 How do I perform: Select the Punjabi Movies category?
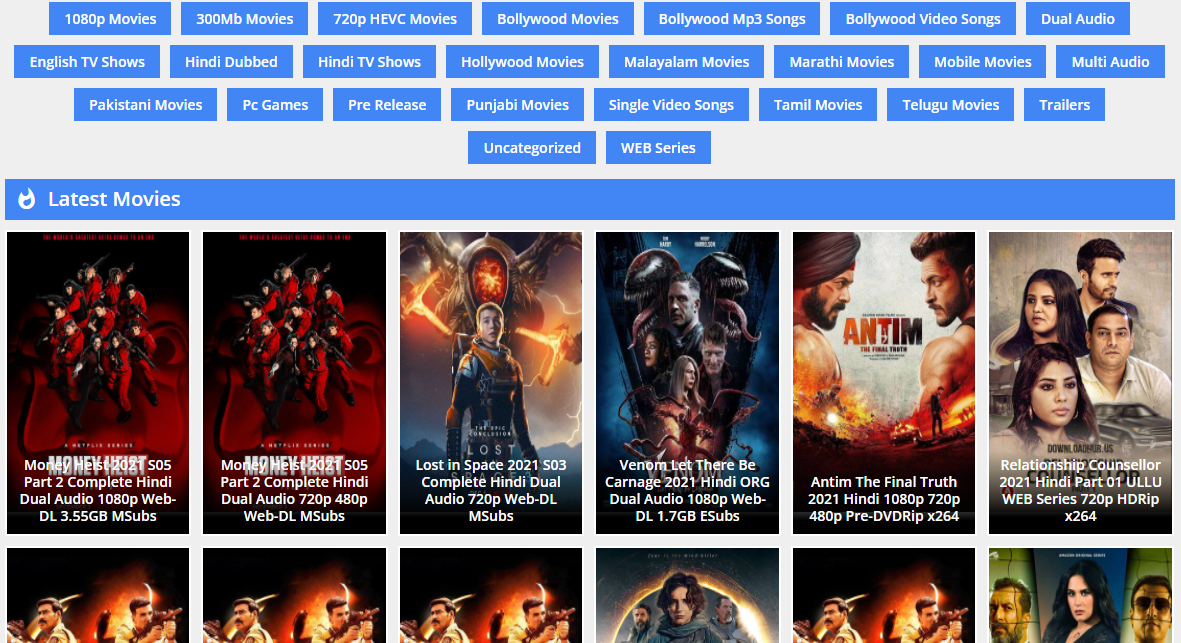coord(517,105)
